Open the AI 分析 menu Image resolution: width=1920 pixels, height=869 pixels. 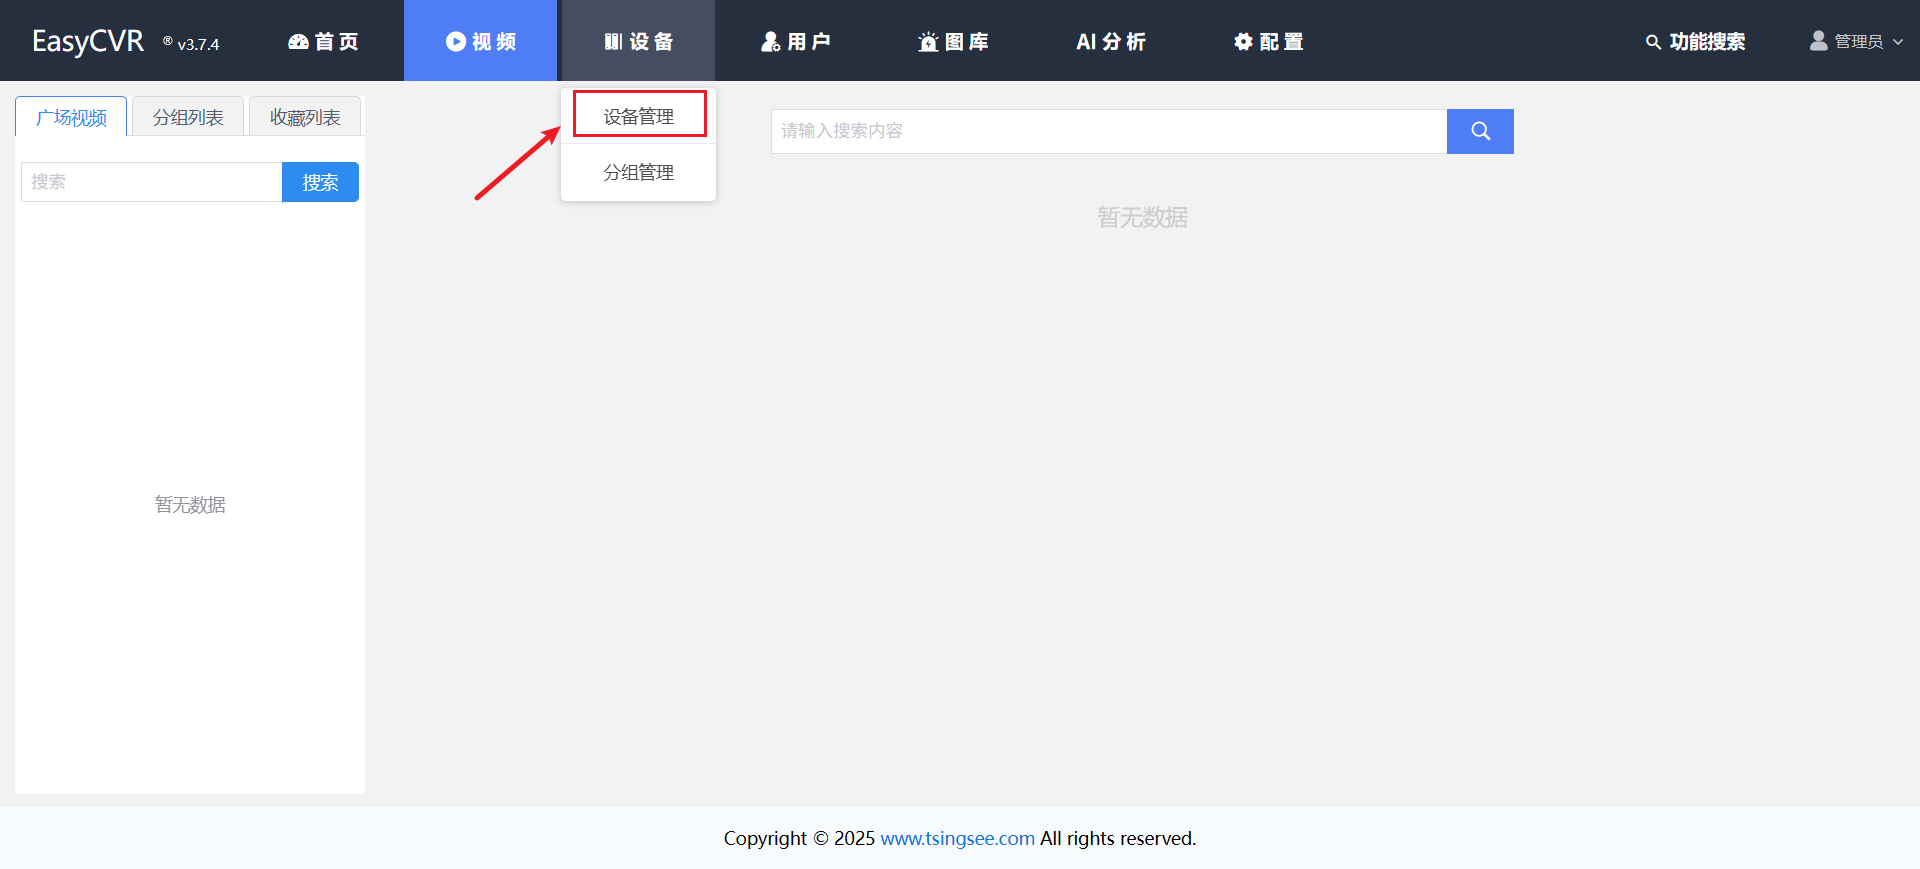[x=1110, y=42]
